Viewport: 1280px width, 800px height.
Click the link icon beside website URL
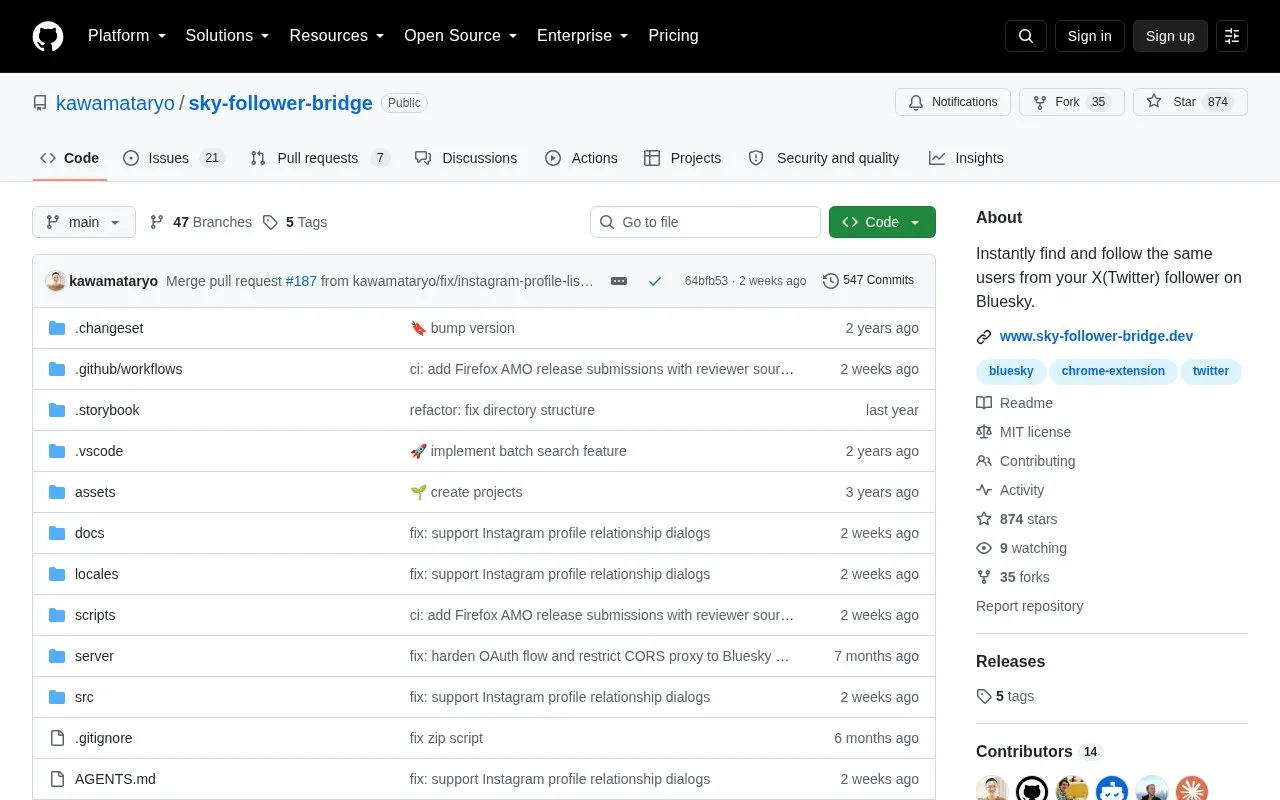click(x=984, y=337)
